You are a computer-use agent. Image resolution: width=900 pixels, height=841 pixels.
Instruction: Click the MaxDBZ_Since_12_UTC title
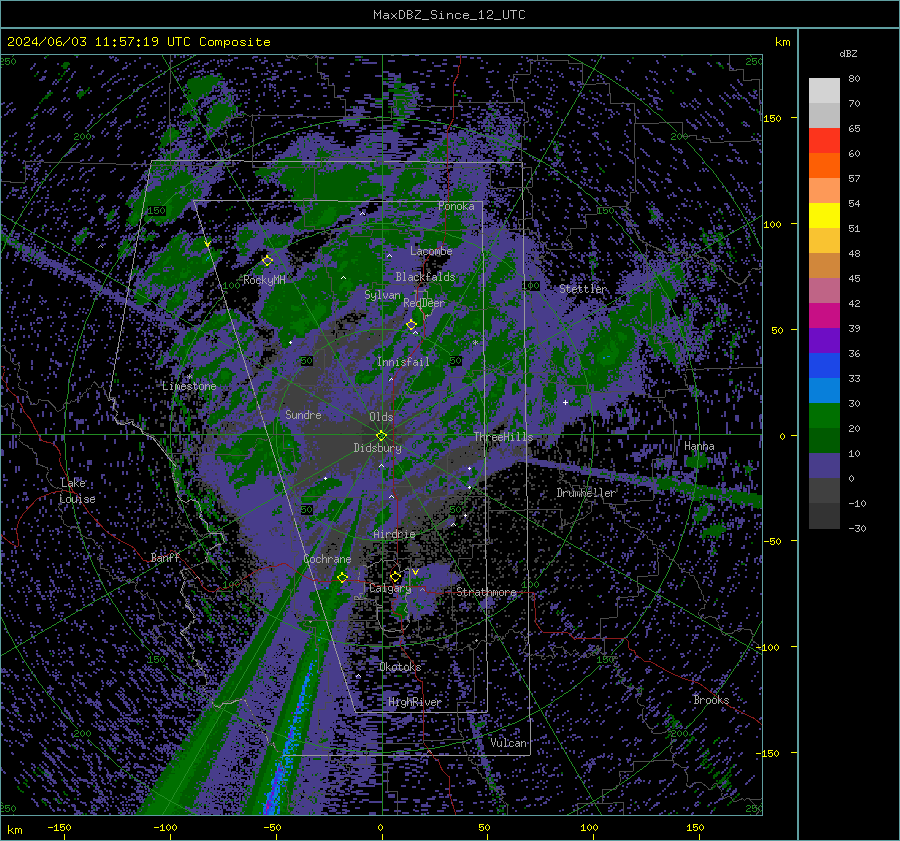[449, 15]
